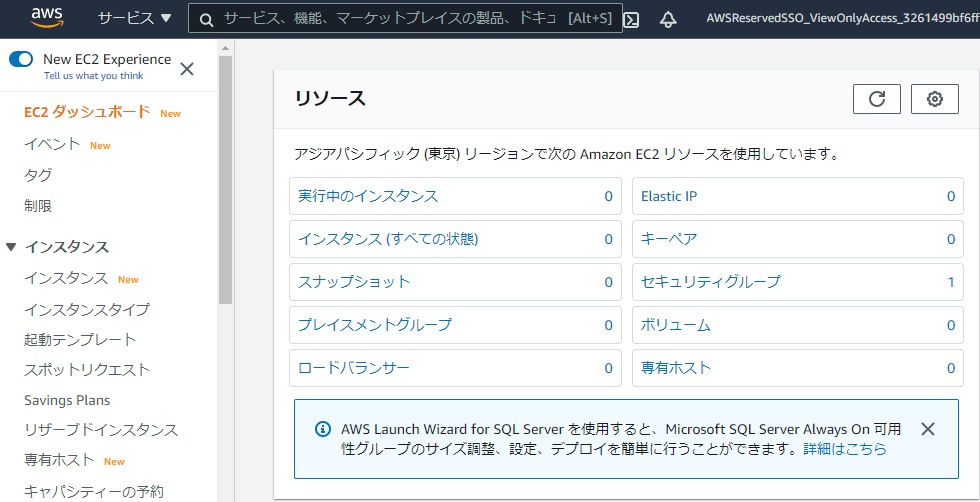Image resolution: width=980 pixels, height=502 pixels.
Task: Focus the services search input field
Action: pos(405,19)
